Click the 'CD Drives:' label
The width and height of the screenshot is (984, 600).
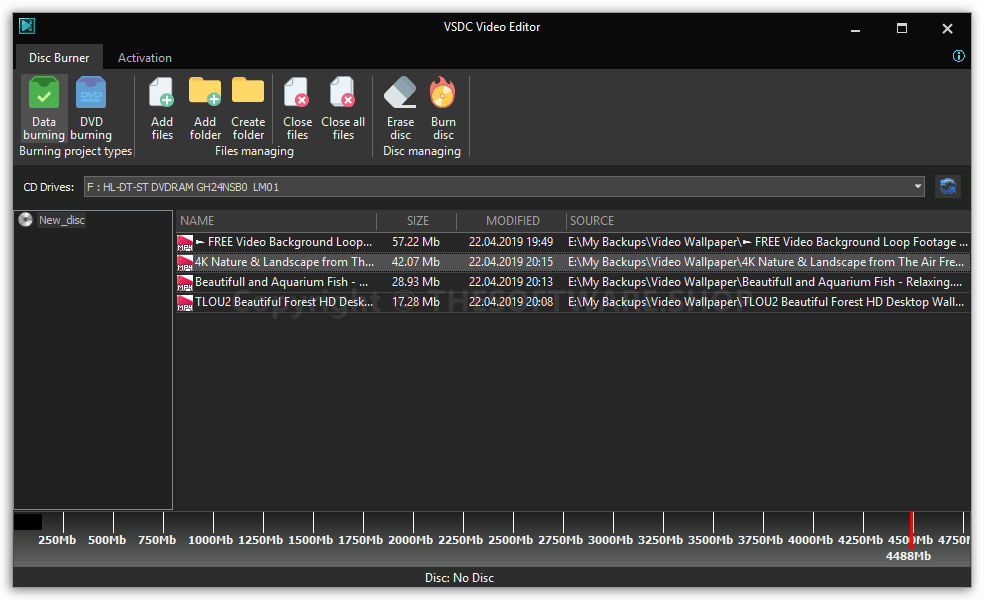pyautogui.click(x=48, y=187)
